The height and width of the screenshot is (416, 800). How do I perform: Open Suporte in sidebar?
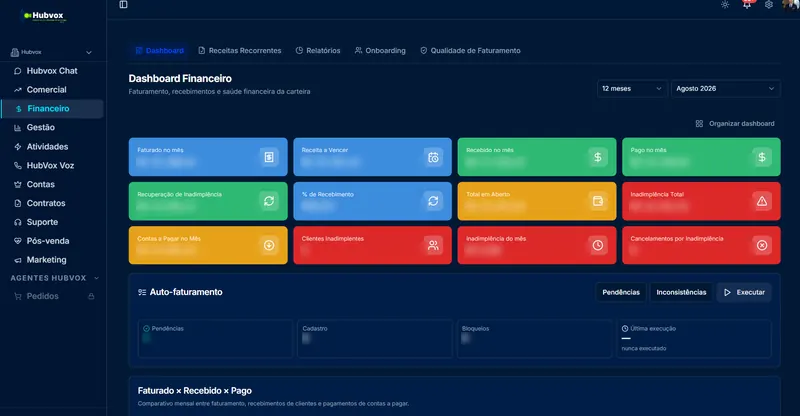(x=52, y=222)
